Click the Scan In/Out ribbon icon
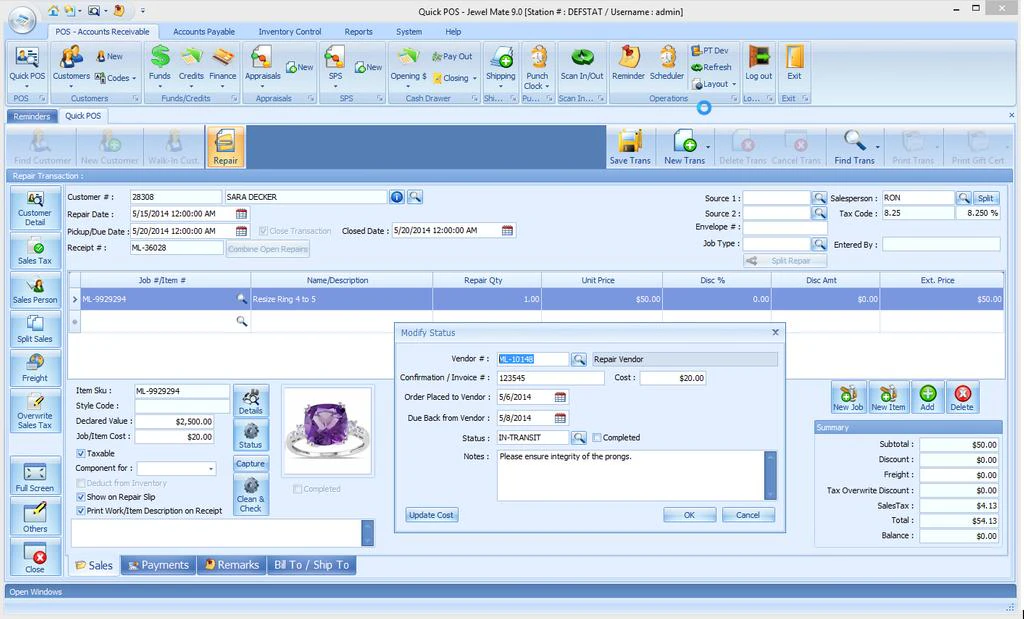This screenshot has width=1024, height=619. tap(580, 62)
